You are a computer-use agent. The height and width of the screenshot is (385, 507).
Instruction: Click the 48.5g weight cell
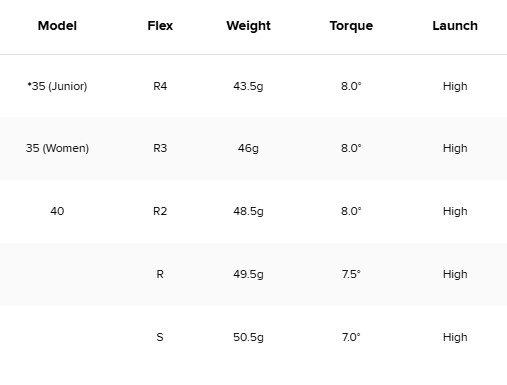(x=248, y=211)
